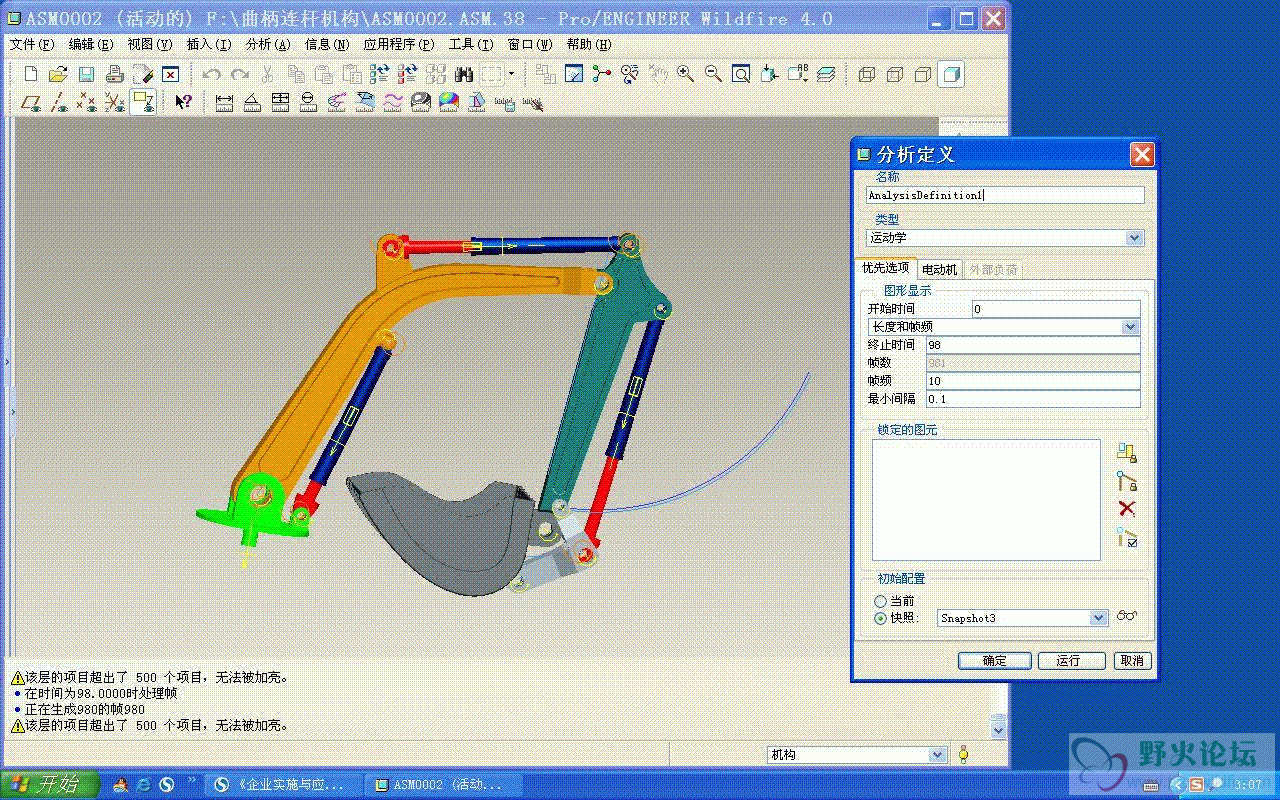The image size is (1280, 800).
Task: Toggle datum points display
Action: point(87,102)
